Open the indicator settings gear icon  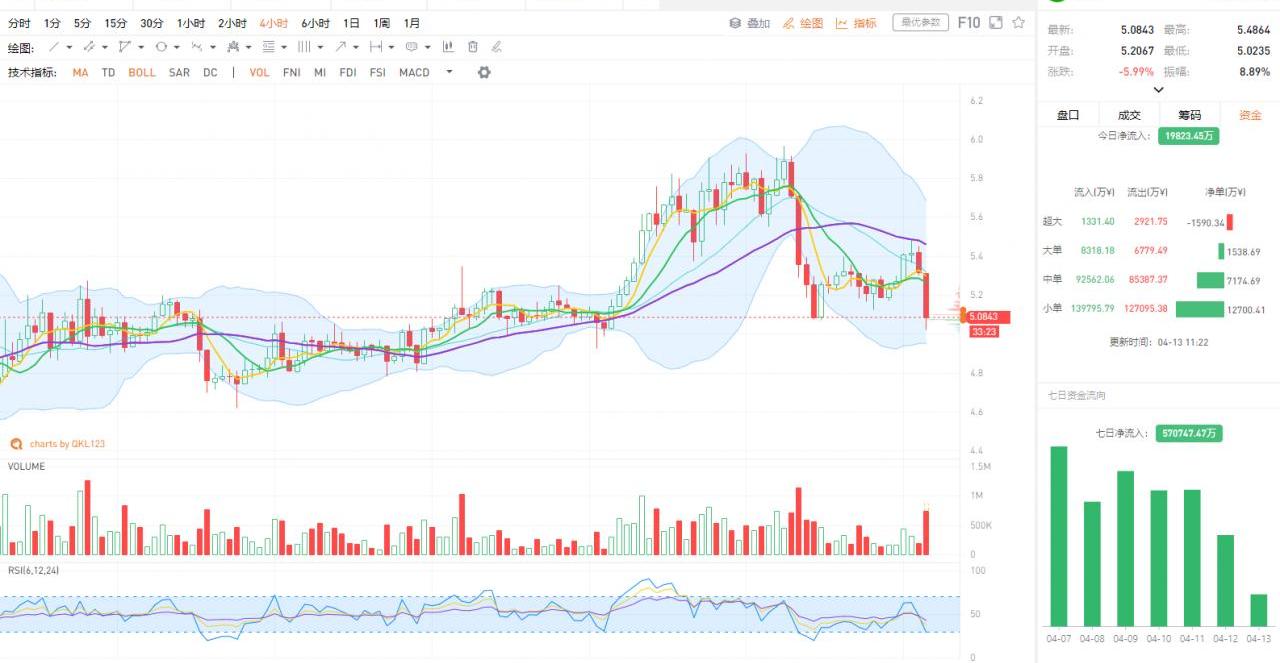click(484, 72)
